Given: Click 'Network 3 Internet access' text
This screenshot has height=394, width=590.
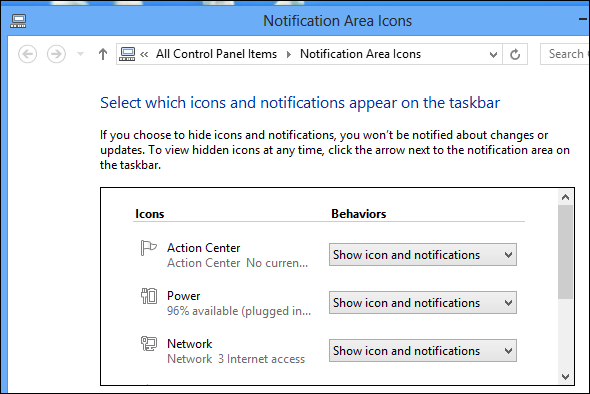Looking at the screenshot, I should [x=236, y=359].
